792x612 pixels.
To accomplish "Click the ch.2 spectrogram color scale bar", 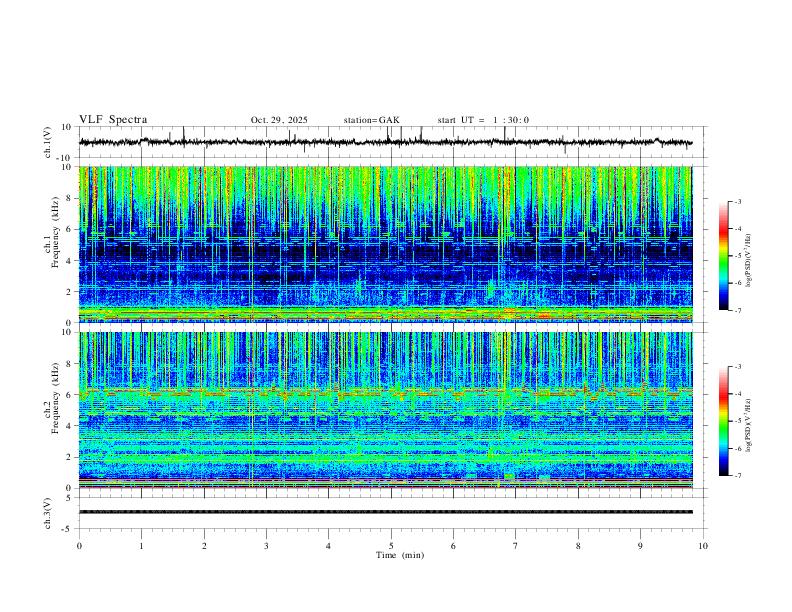I will tap(723, 421).
